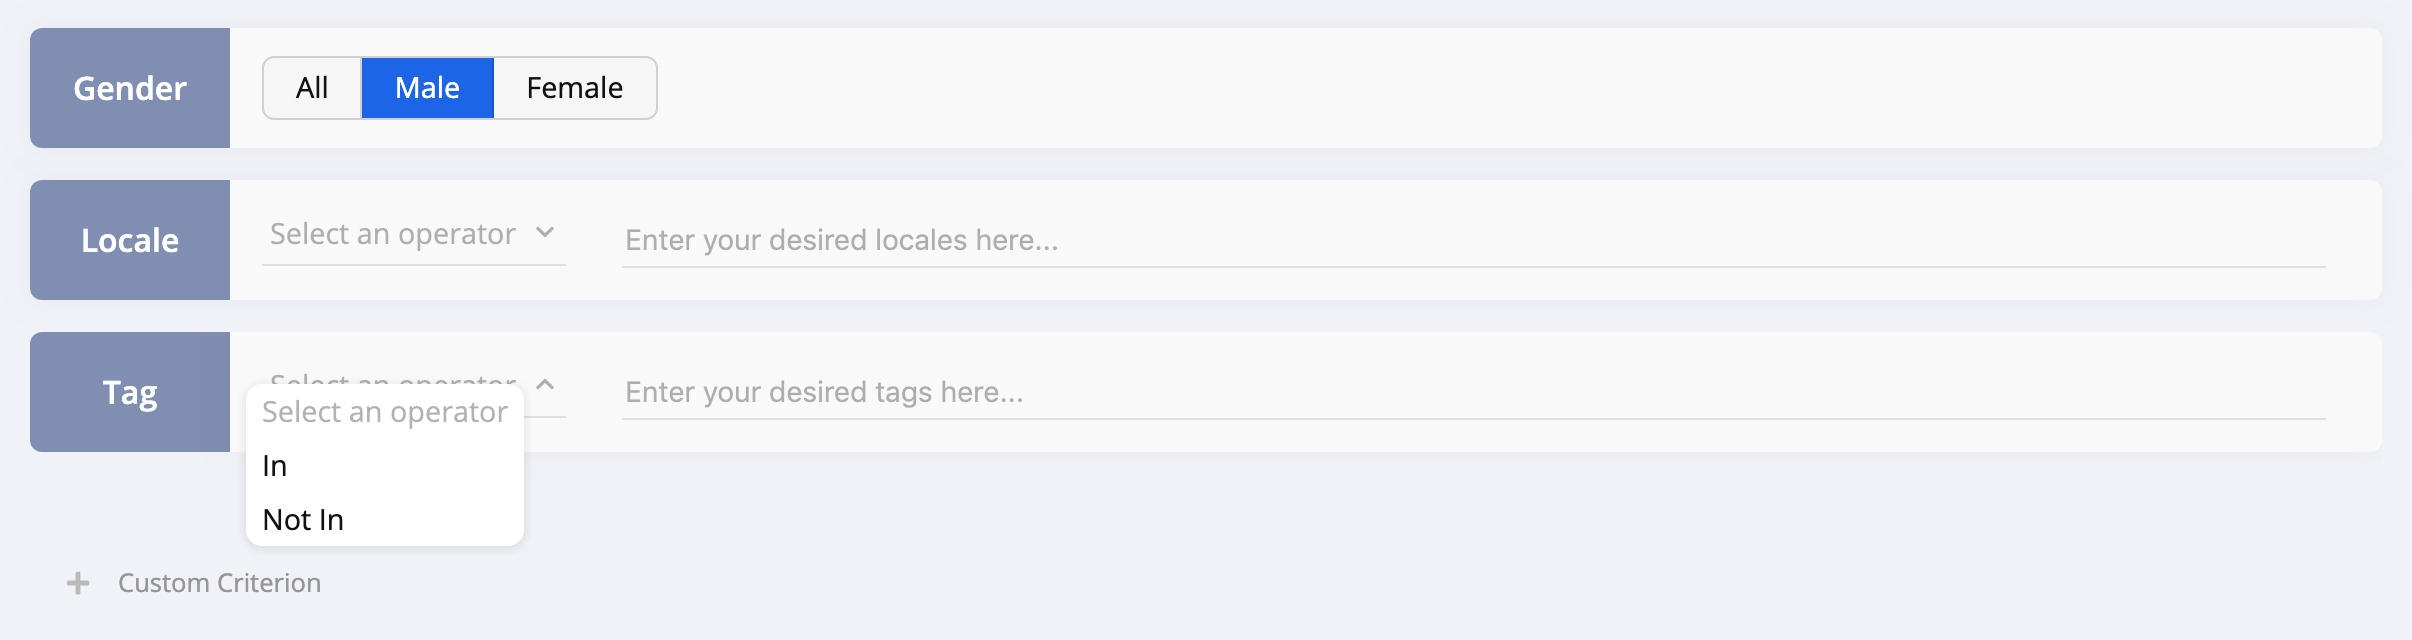Focus the desired tags text field
Viewport: 2412px width, 640px height.
[1473, 392]
